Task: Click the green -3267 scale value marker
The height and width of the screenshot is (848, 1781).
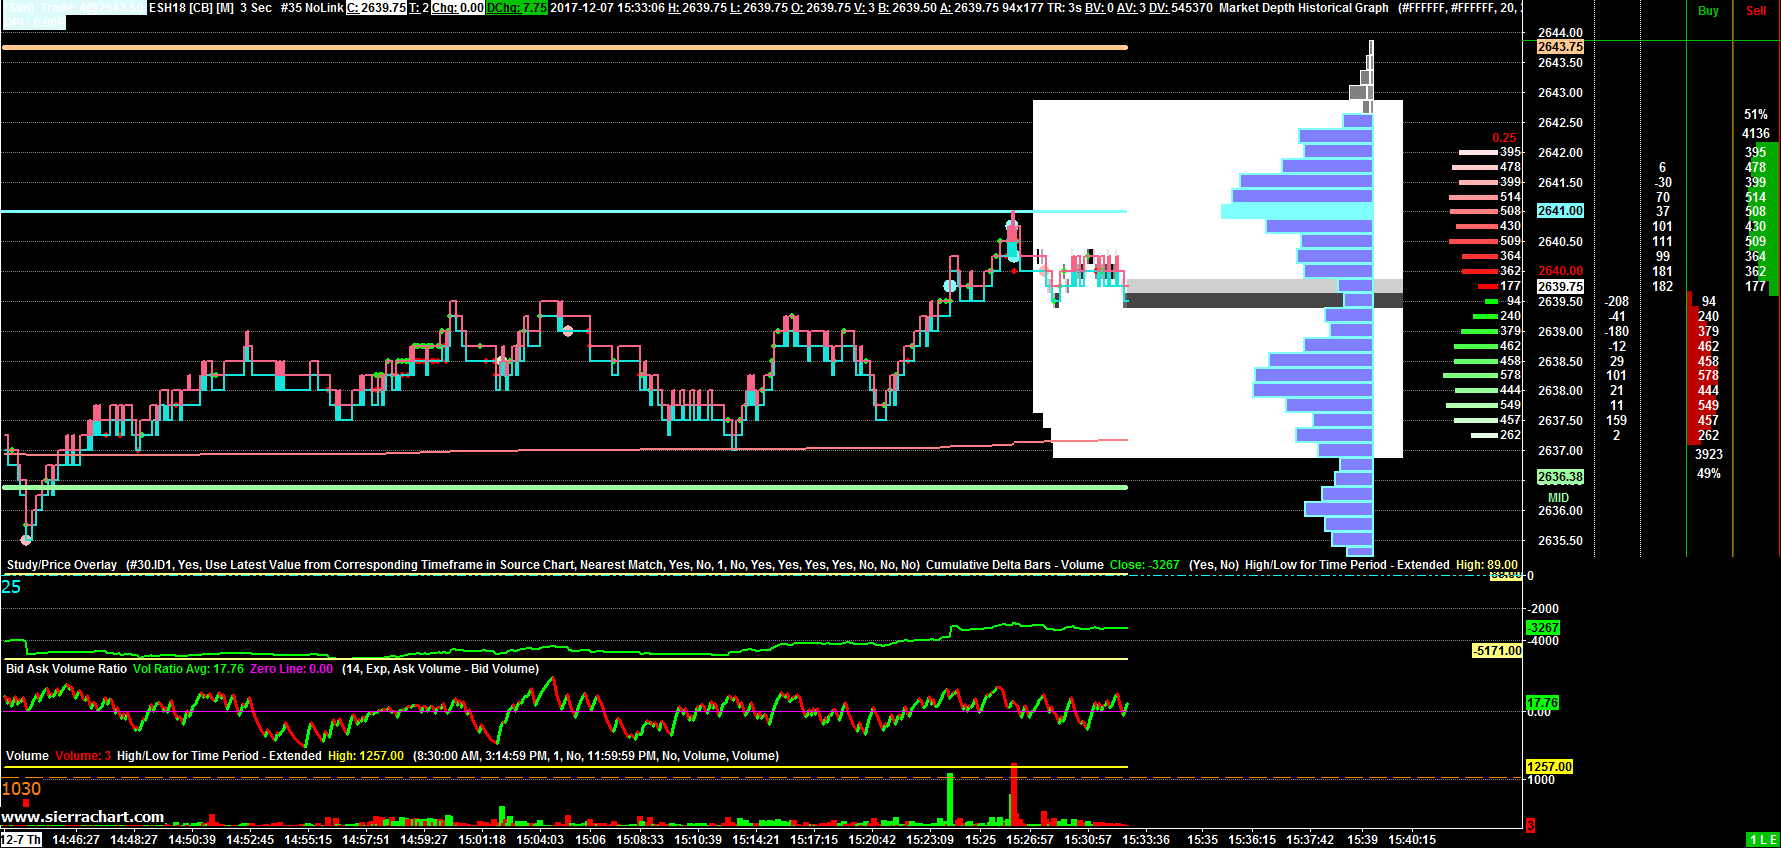Action: (1543, 628)
